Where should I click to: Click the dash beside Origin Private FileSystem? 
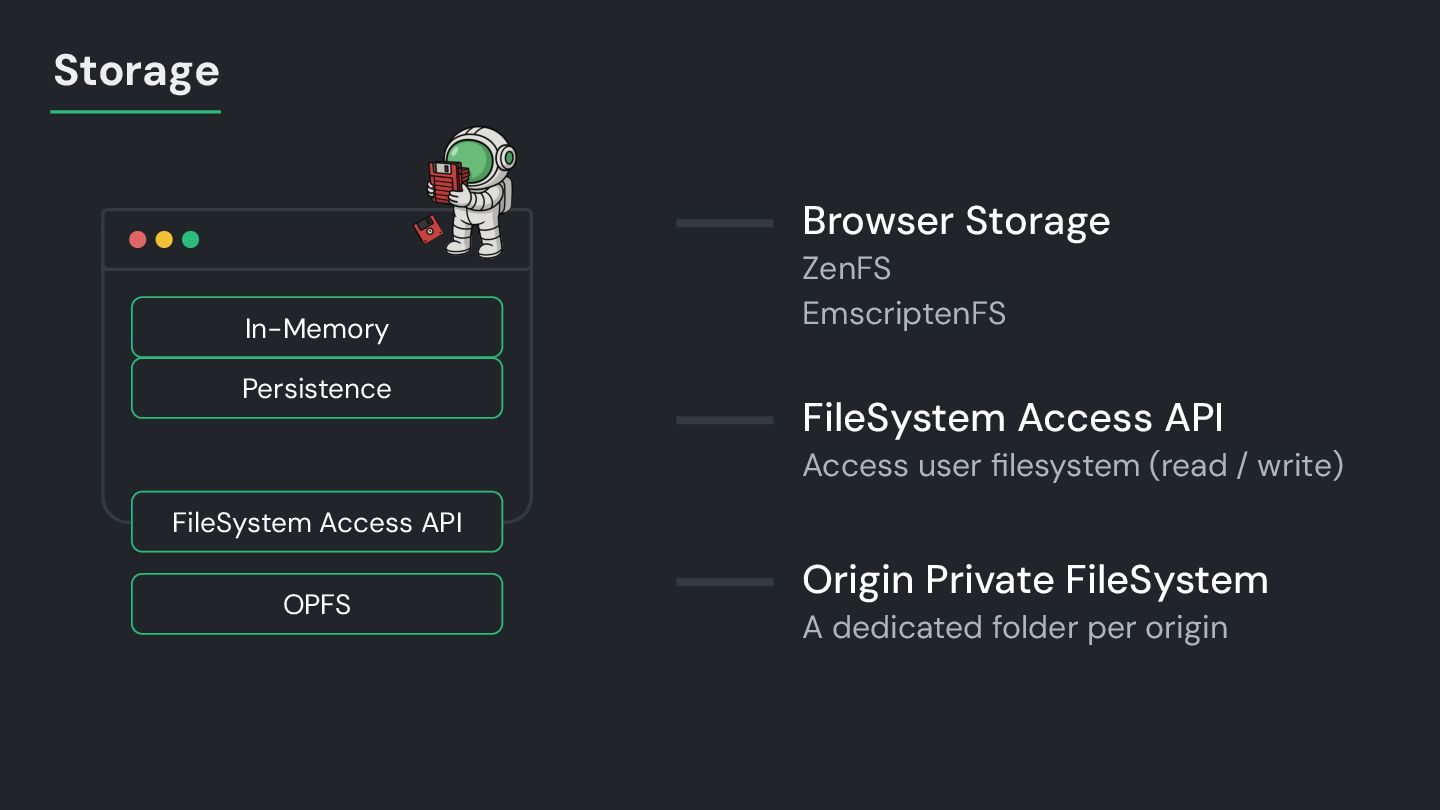(x=724, y=581)
